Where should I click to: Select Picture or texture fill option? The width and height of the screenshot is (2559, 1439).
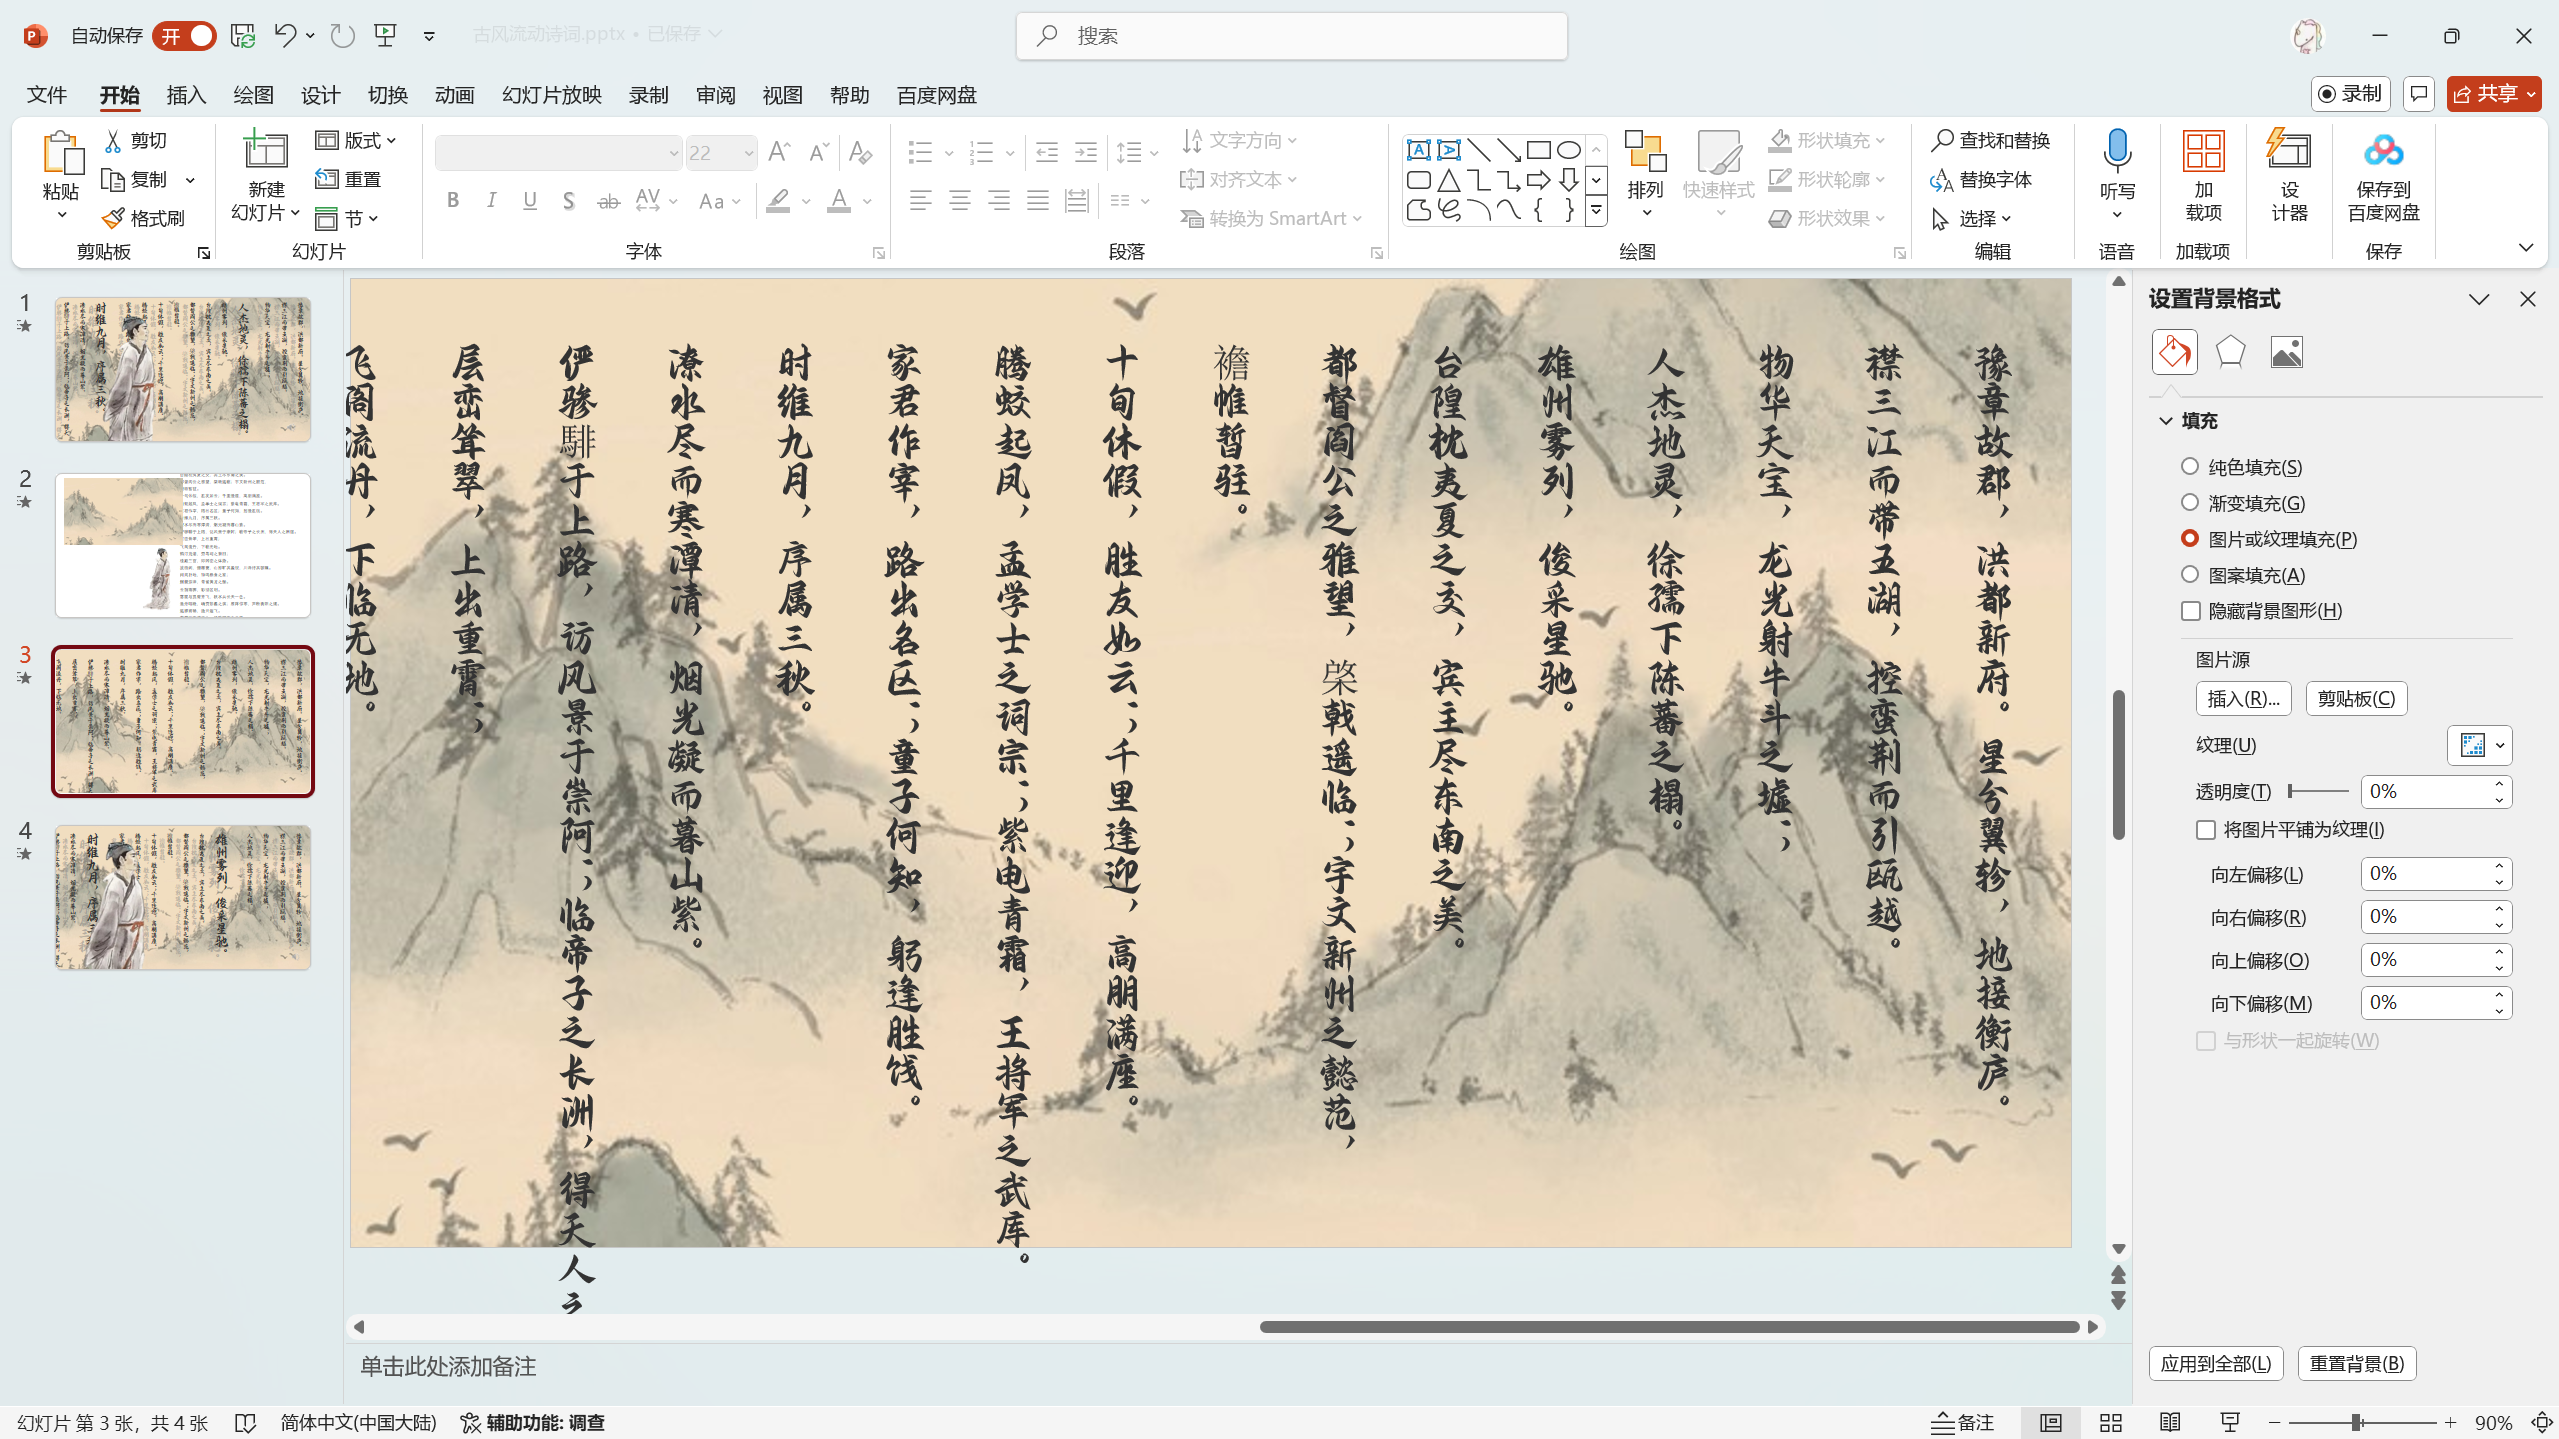[x=2190, y=539]
